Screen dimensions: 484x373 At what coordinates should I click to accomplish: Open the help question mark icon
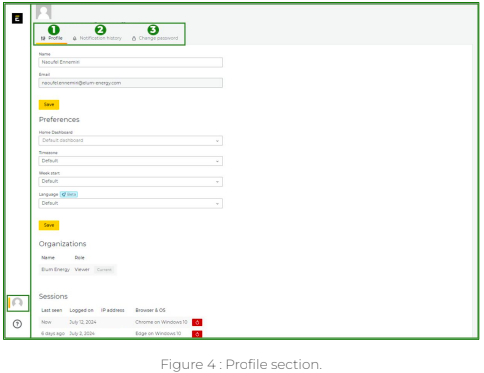coord(17,324)
